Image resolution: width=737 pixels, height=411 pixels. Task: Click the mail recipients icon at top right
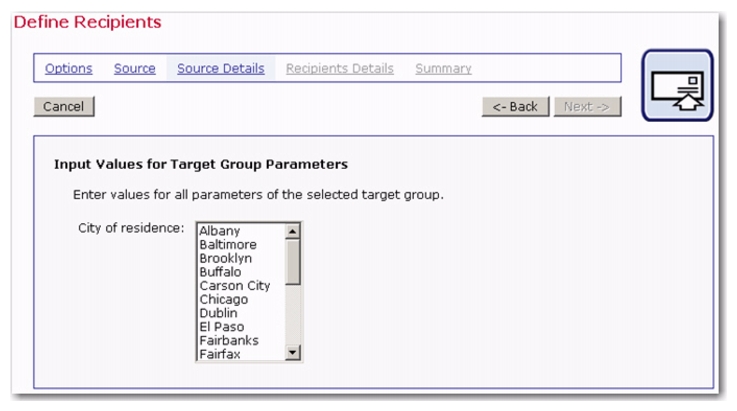click(677, 86)
